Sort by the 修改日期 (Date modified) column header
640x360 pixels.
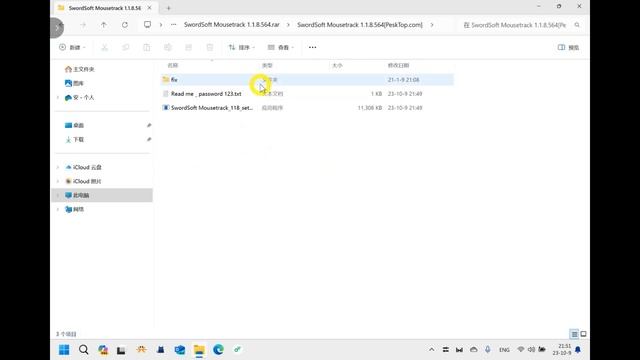(x=398, y=65)
